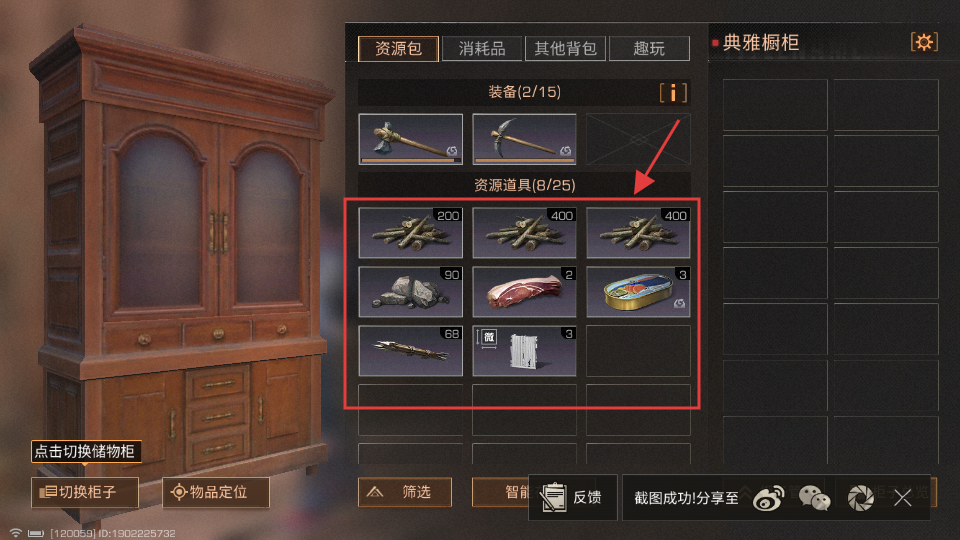Select the white panel item with 3
This screenshot has height=540, width=960.
pyautogui.click(x=524, y=351)
